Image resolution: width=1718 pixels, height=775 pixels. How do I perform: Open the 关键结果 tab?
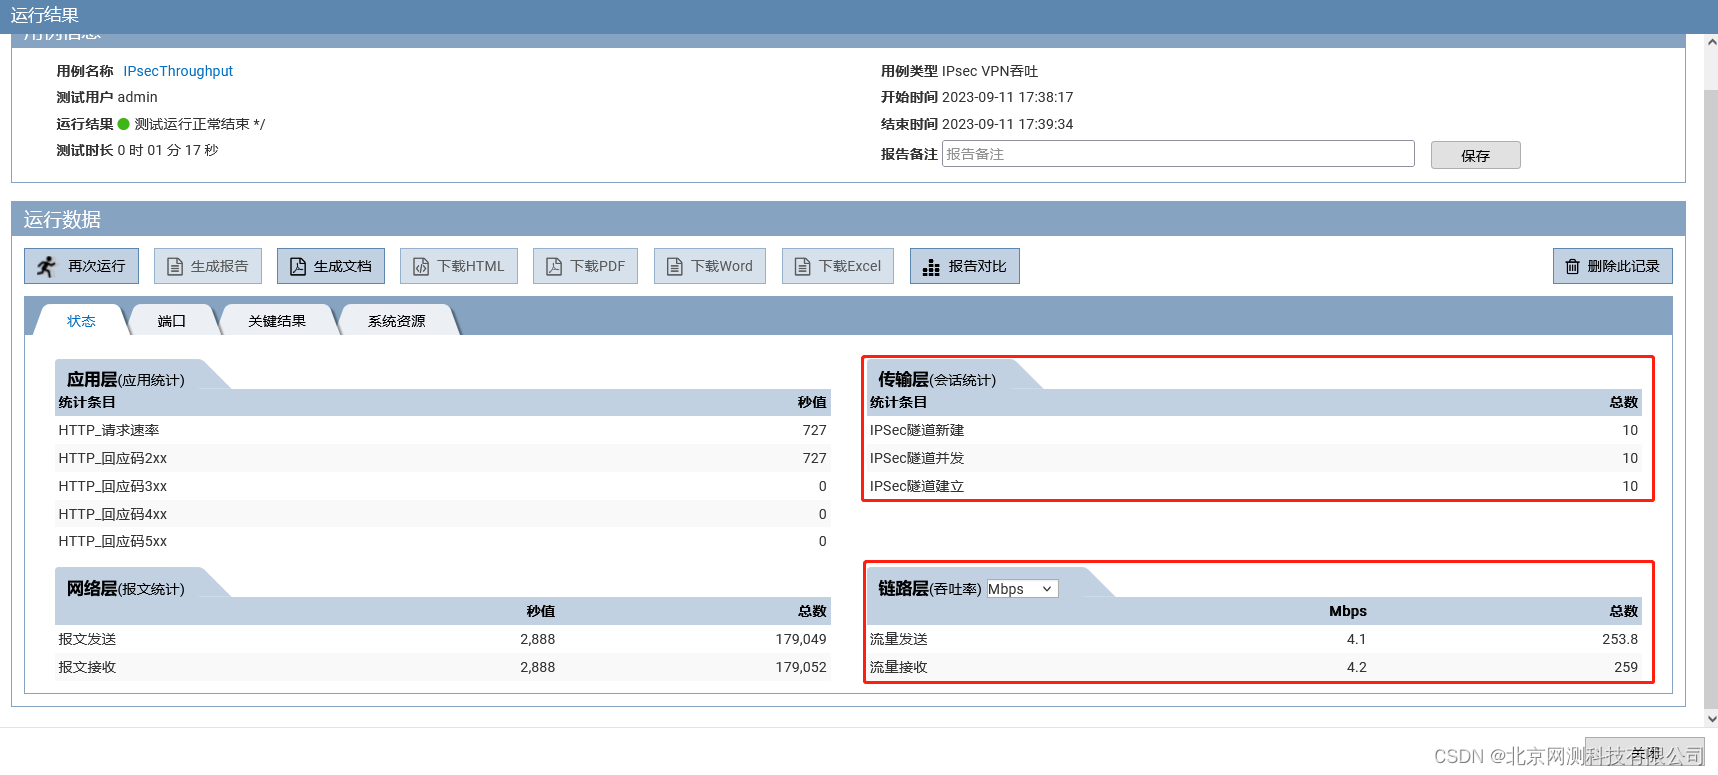[277, 321]
